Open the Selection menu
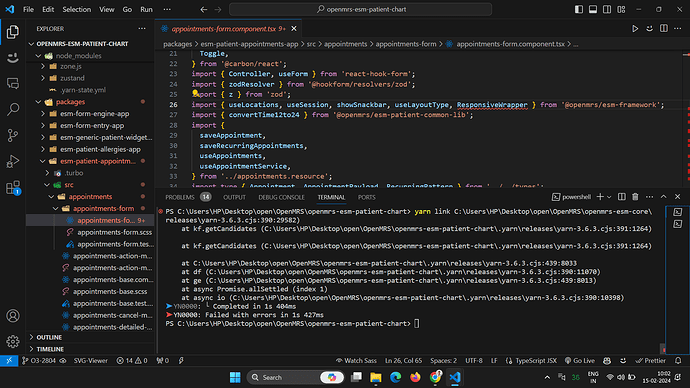 pyautogui.click(x=77, y=9)
